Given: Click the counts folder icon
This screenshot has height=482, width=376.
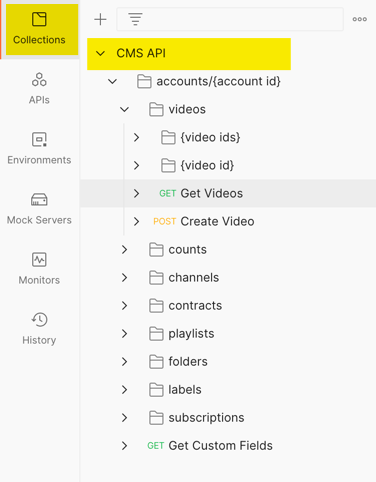Looking at the screenshot, I should 156,249.
